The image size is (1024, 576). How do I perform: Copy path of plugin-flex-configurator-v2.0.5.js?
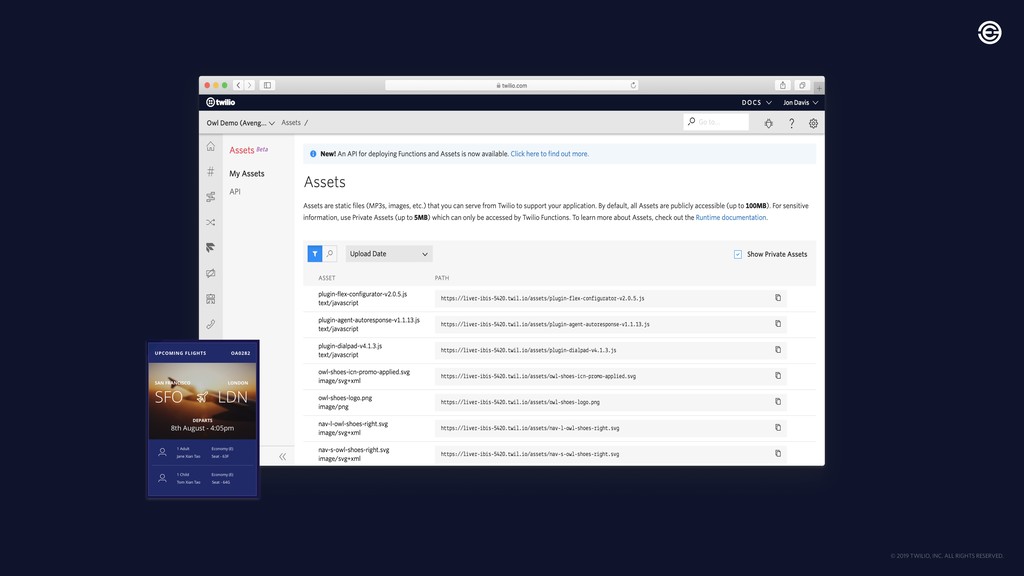point(778,298)
